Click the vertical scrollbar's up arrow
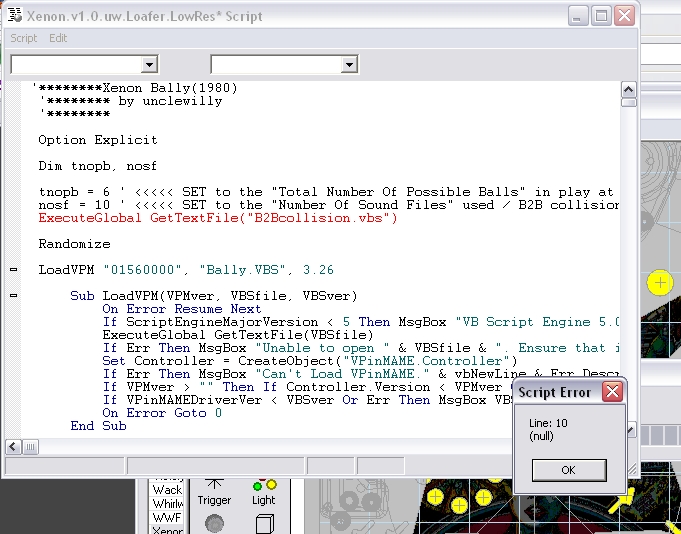Screen dimensions: 681x534 628,88
